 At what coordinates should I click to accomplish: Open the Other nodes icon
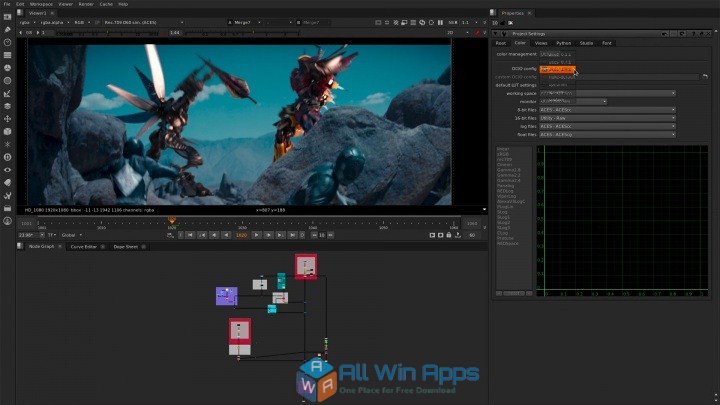(x=7, y=208)
